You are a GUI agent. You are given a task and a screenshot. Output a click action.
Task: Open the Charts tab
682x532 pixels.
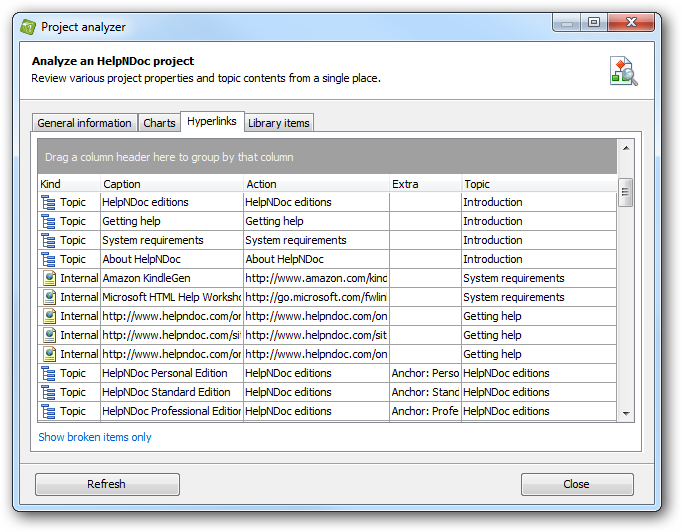coord(159,123)
